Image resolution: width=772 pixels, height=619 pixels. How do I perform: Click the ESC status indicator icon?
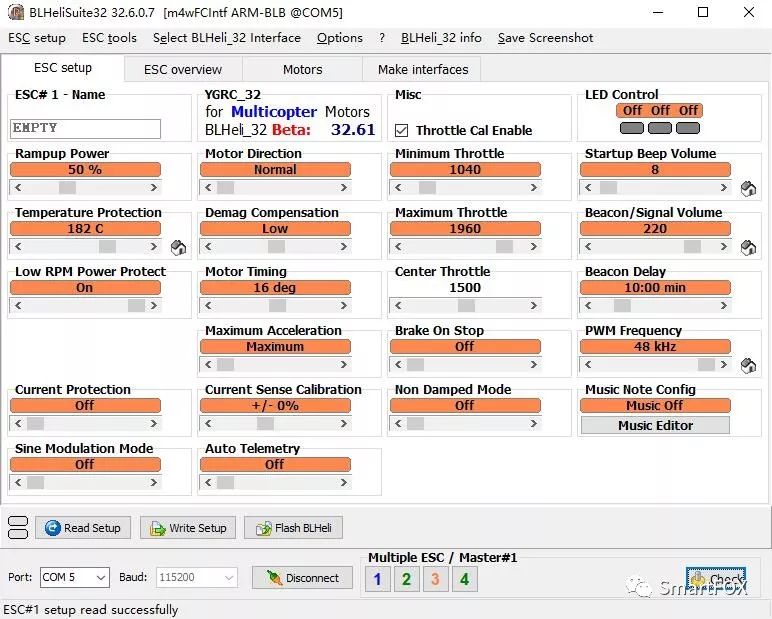point(18,527)
